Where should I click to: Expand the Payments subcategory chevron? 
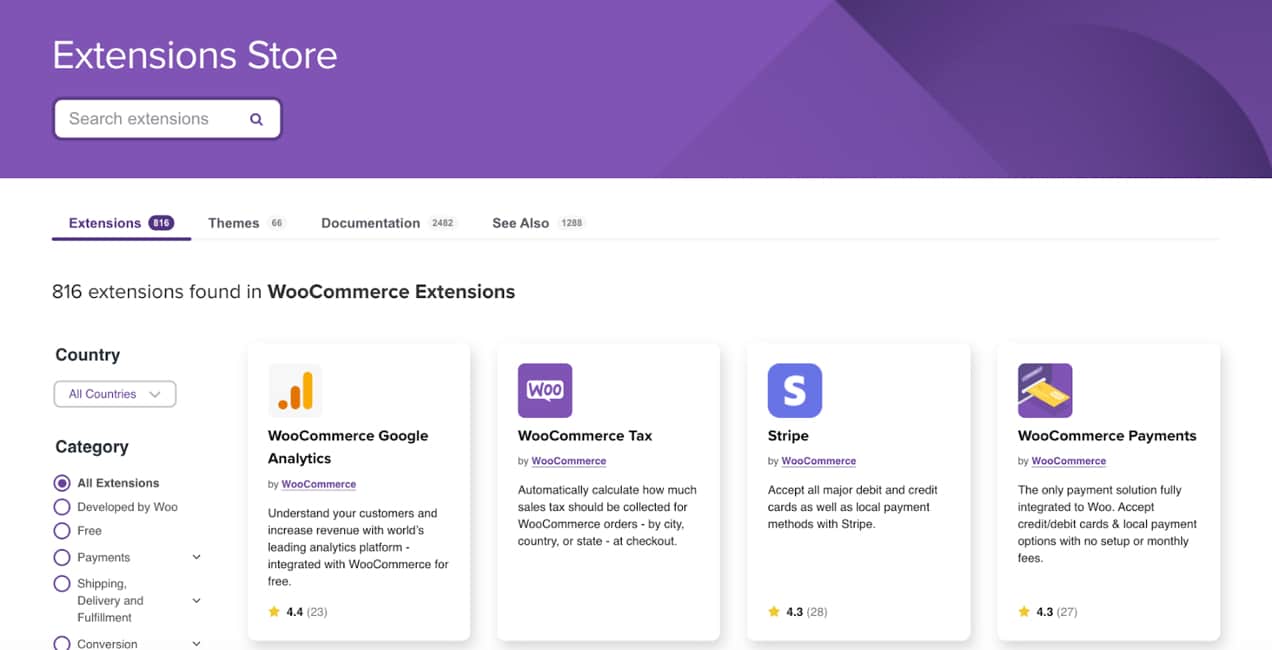[x=196, y=557]
